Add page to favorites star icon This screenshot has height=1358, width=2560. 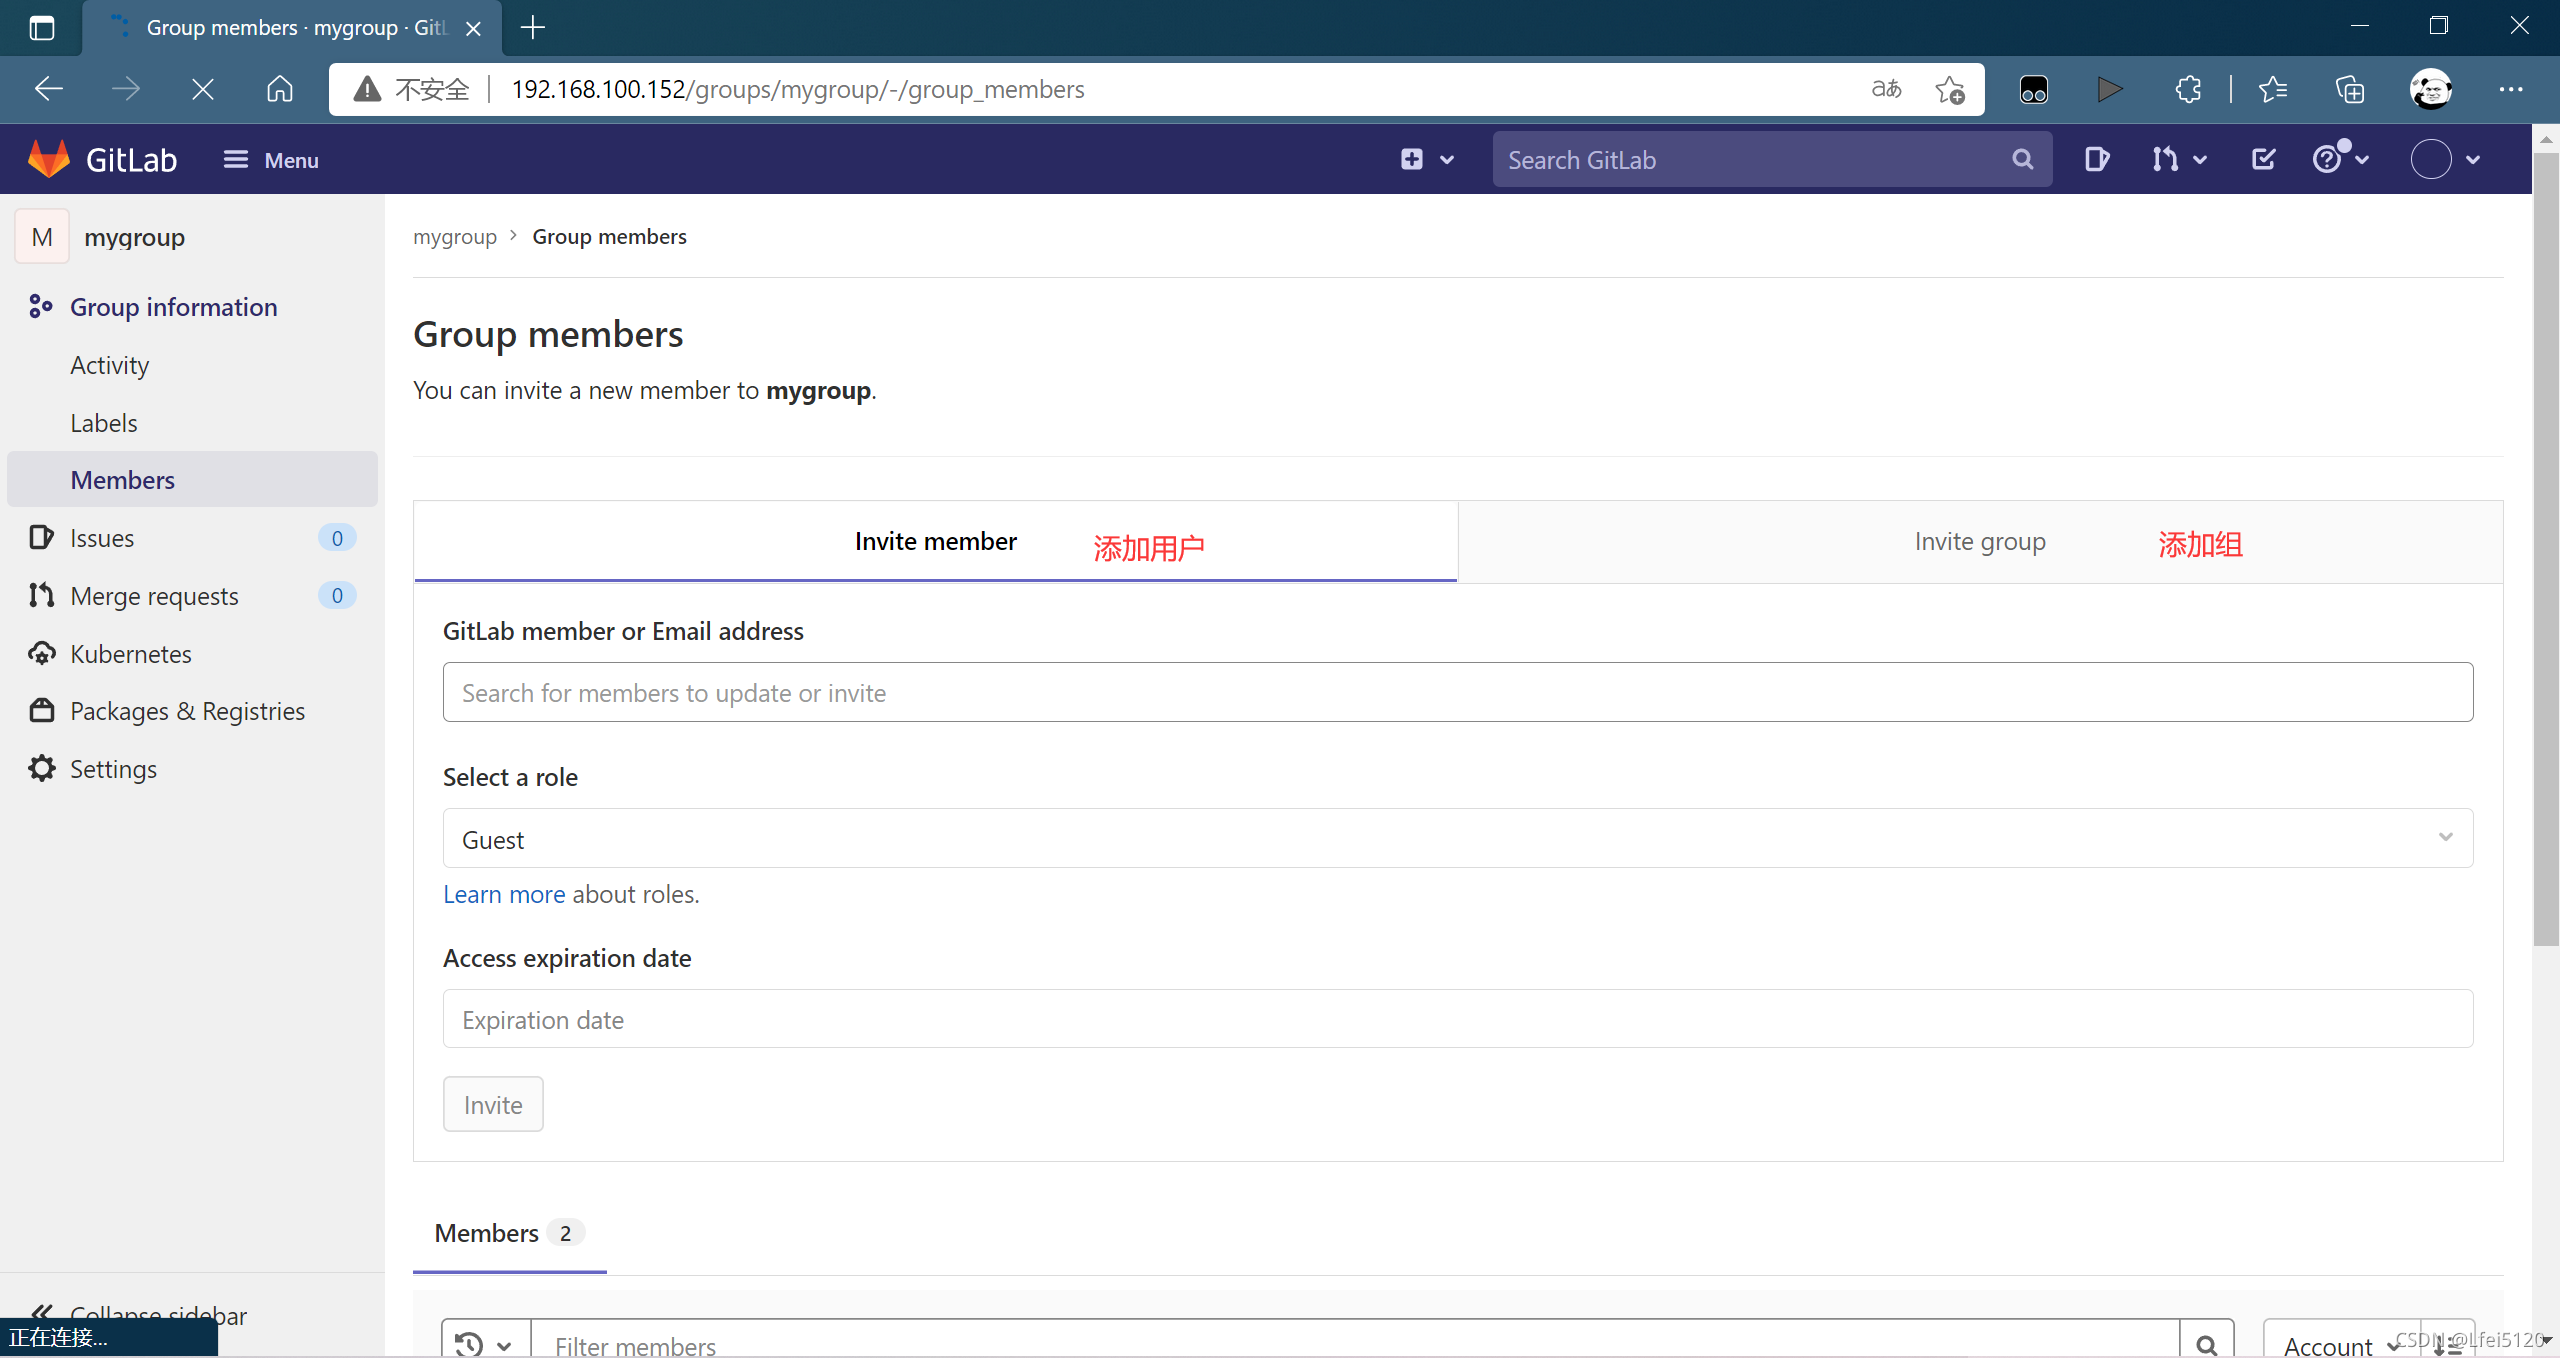point(1949,89)
